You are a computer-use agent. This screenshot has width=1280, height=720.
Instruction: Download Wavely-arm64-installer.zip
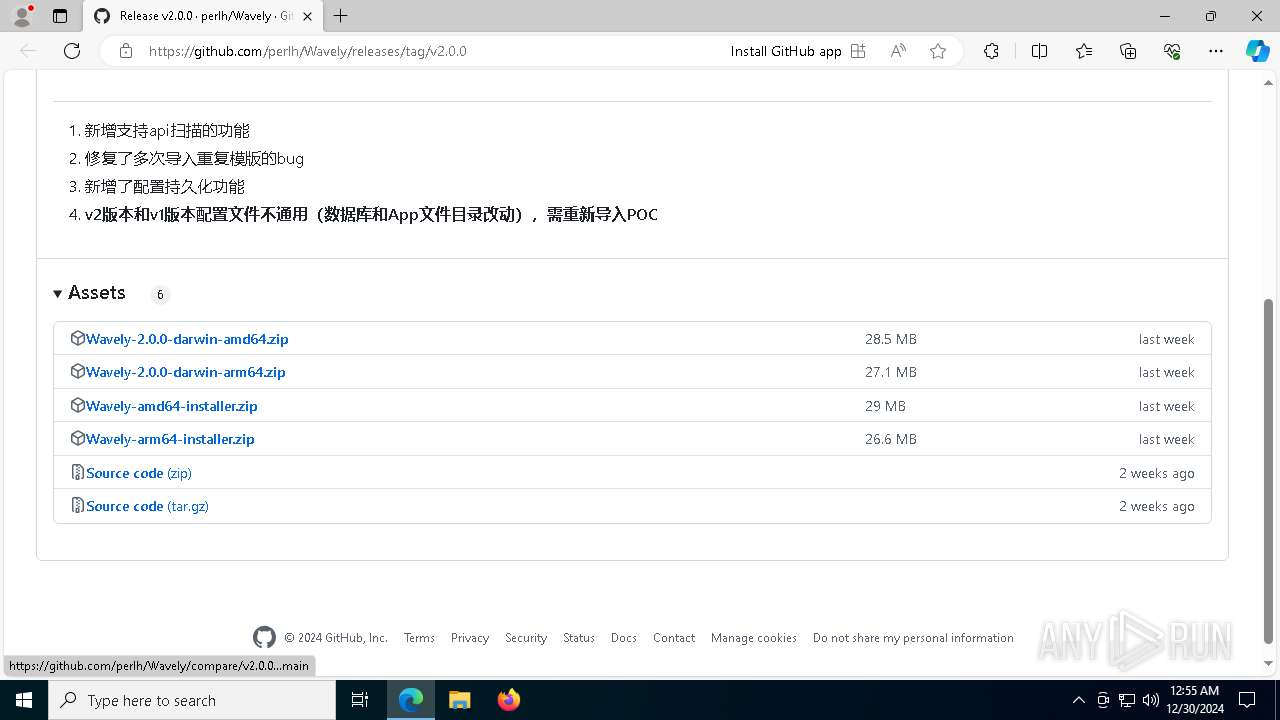(170, 439)
